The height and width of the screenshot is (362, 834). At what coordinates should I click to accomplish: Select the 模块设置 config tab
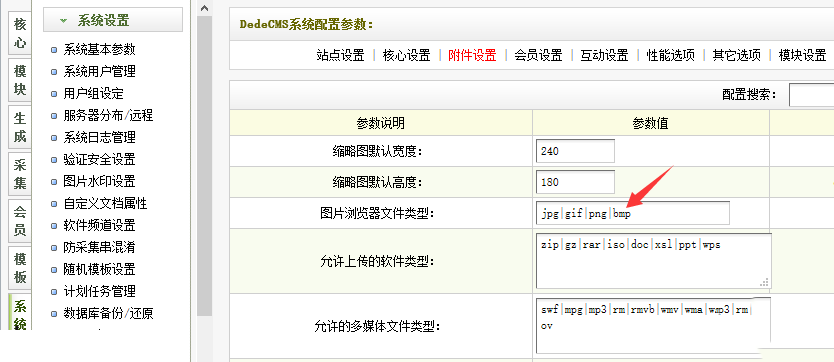pyautogui.click(x=803, y=55)
